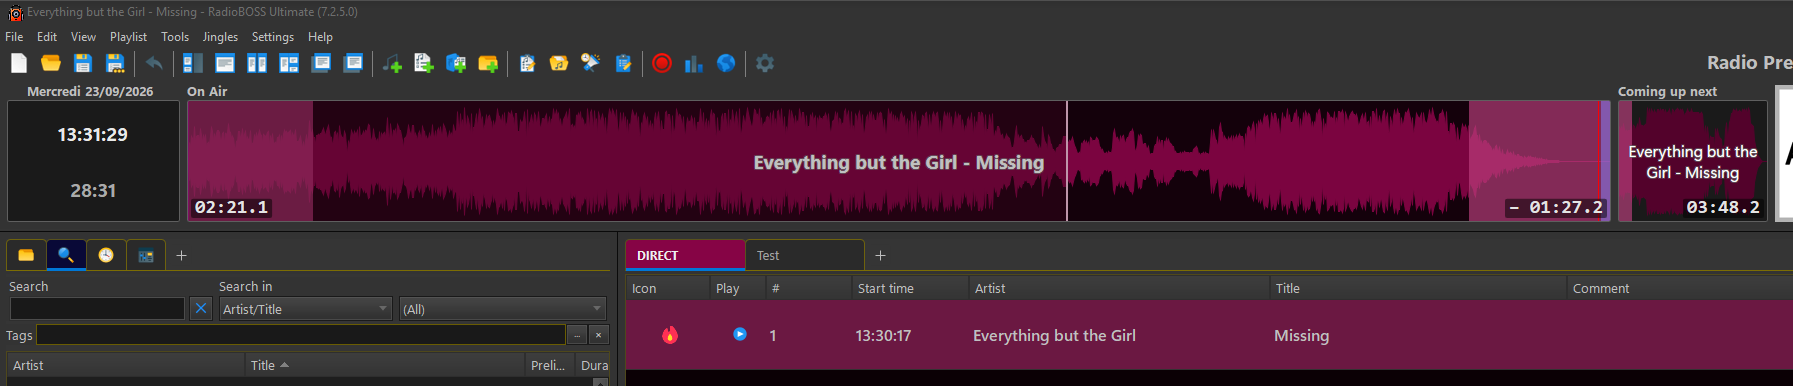Undo the last action with the arrow icon

(154, 63)
